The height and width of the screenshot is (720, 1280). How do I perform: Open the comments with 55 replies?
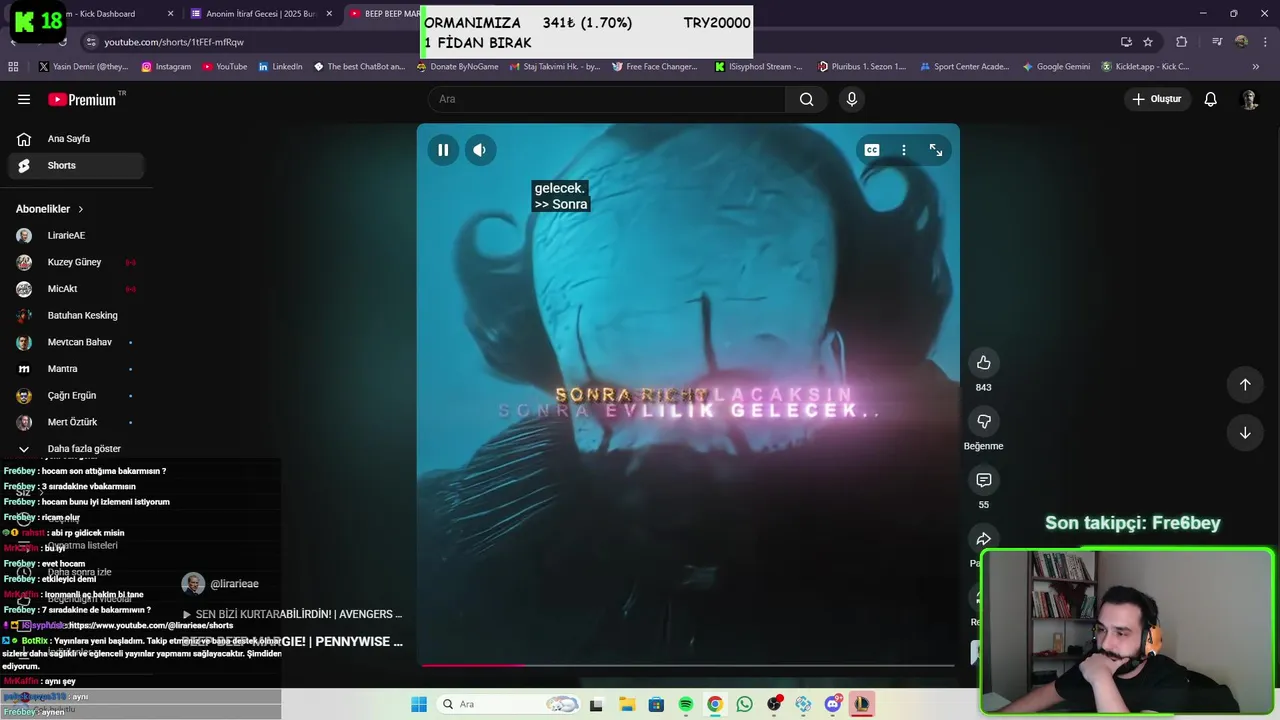pos(983,480)
